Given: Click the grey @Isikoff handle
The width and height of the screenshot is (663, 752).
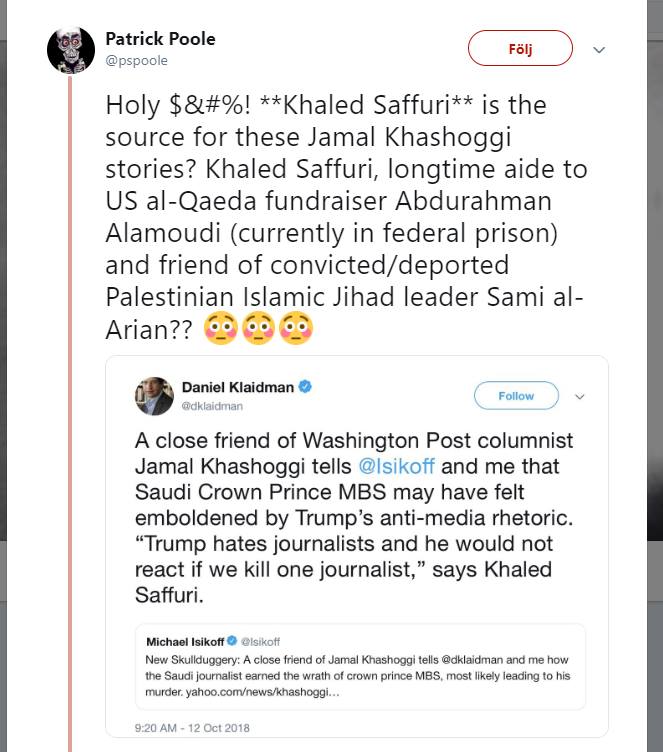Looking at the screenshot, I should (x=260, y=640).
